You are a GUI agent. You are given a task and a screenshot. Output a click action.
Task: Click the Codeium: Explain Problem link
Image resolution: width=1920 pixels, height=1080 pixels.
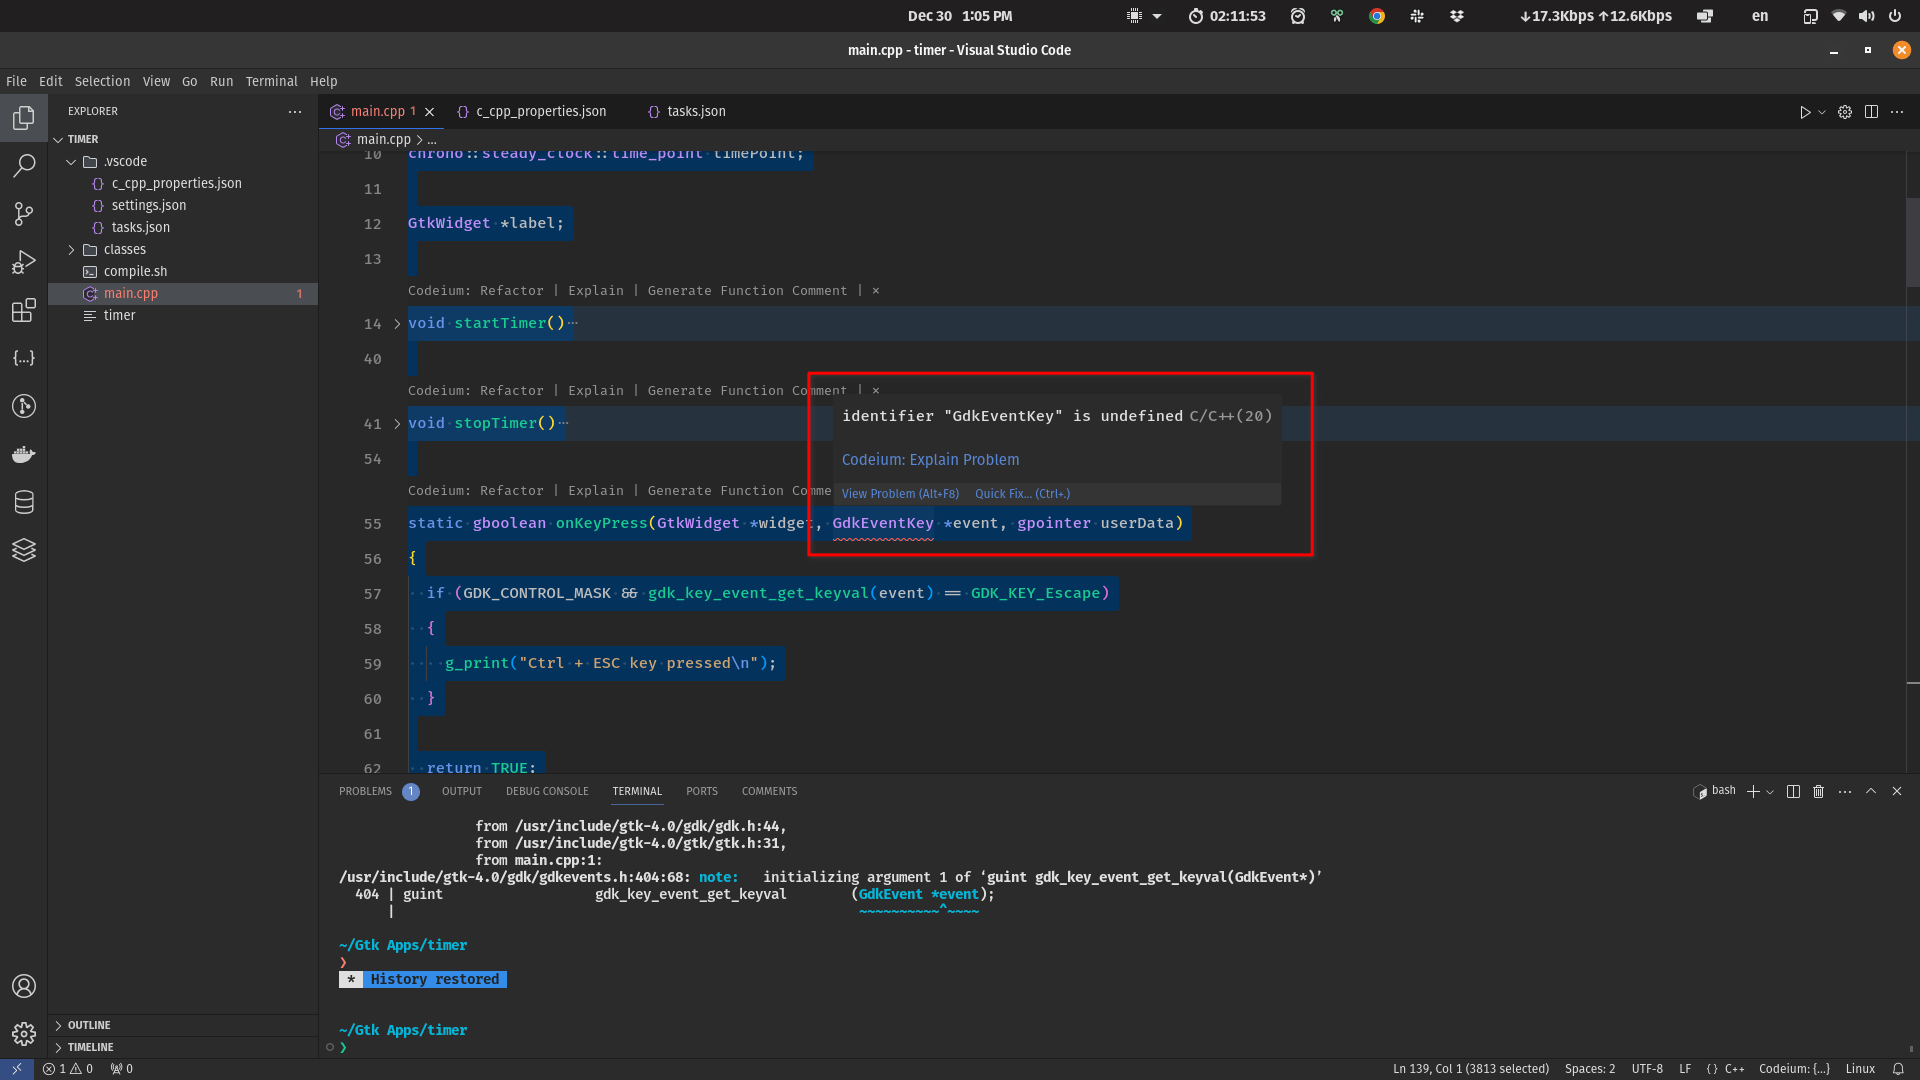tap(930, 459)
